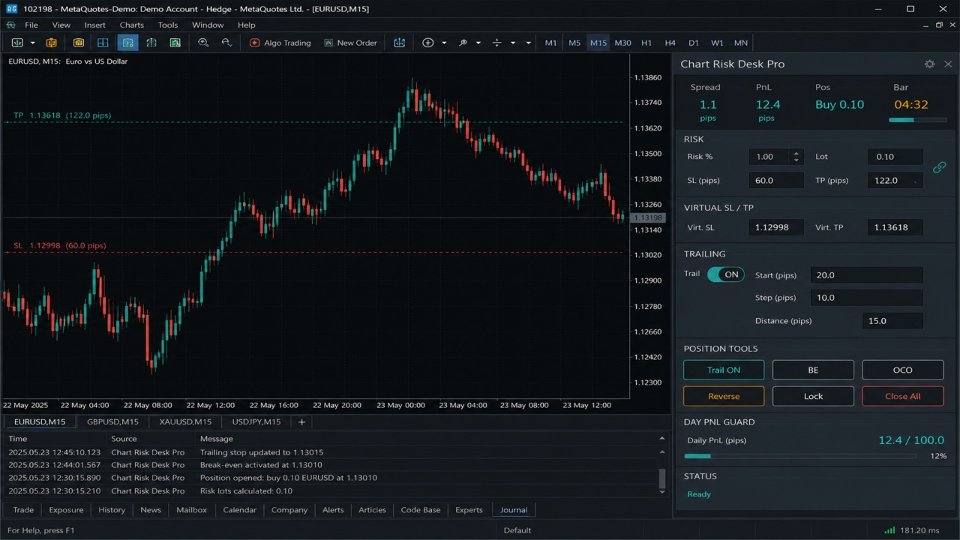Switch chart to D1 timeframe
Image resolution: width=960 pixels, height=540 pixels.
tap(693, 43)
